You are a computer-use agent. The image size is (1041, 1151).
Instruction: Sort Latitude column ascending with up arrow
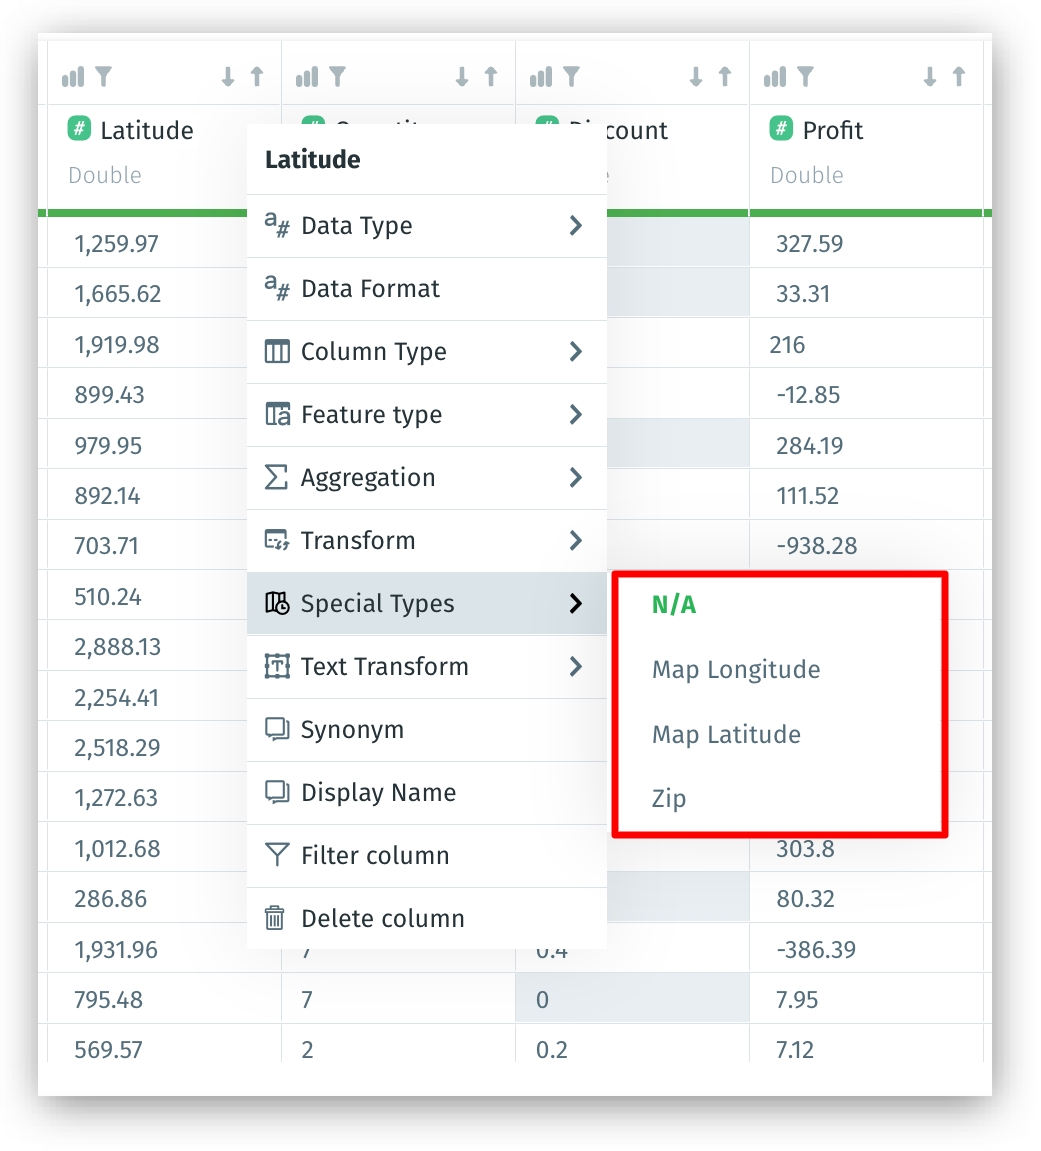(257, 77)
